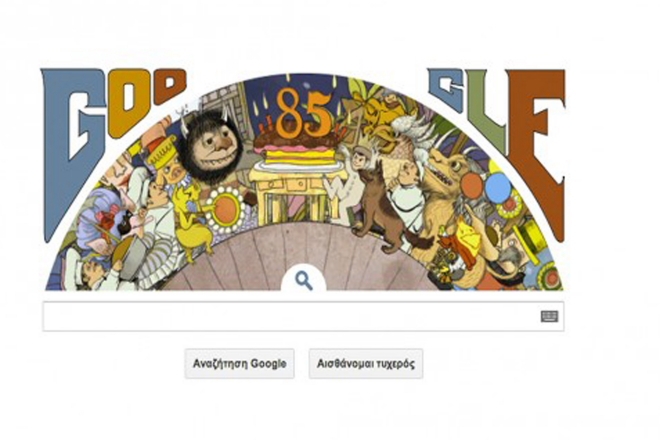660x440 pixels.
Task: Click the blue balloon circle on the right
Action: pyautogui.click(x=498, y=187)
